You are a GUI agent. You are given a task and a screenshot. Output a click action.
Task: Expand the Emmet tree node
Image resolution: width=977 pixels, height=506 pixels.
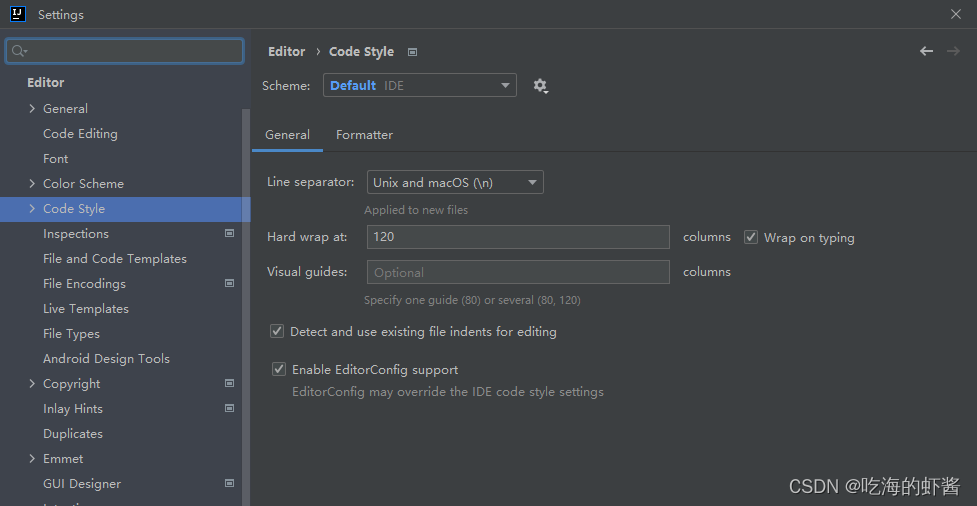32,458
